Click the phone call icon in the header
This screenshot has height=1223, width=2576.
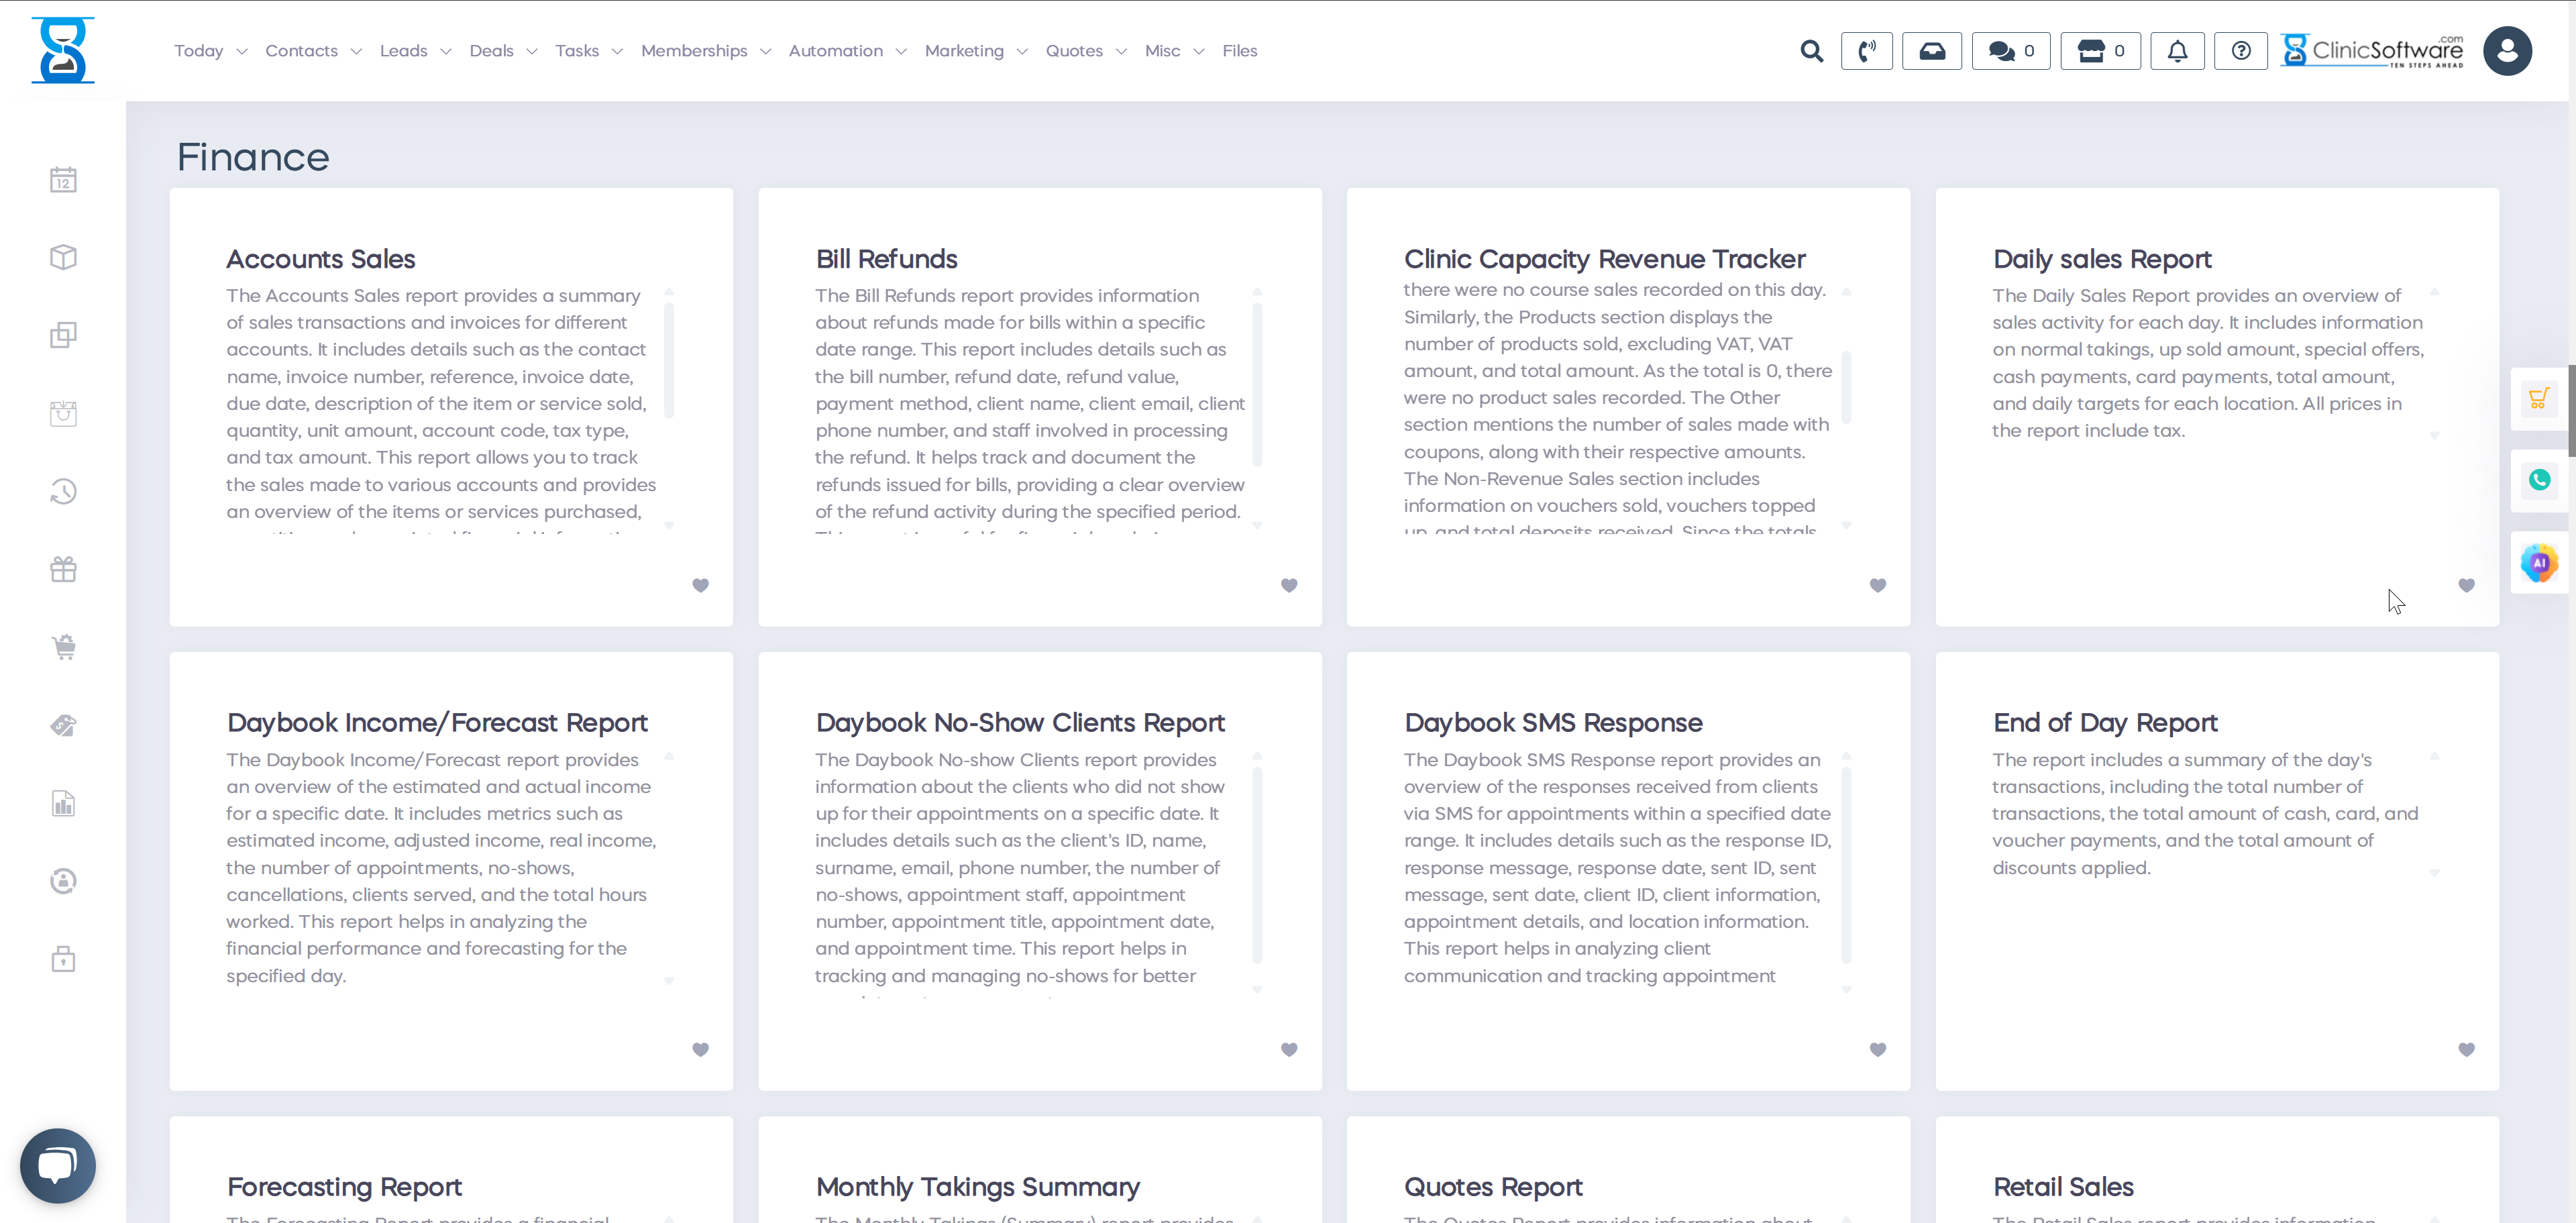pos(1867,50)
